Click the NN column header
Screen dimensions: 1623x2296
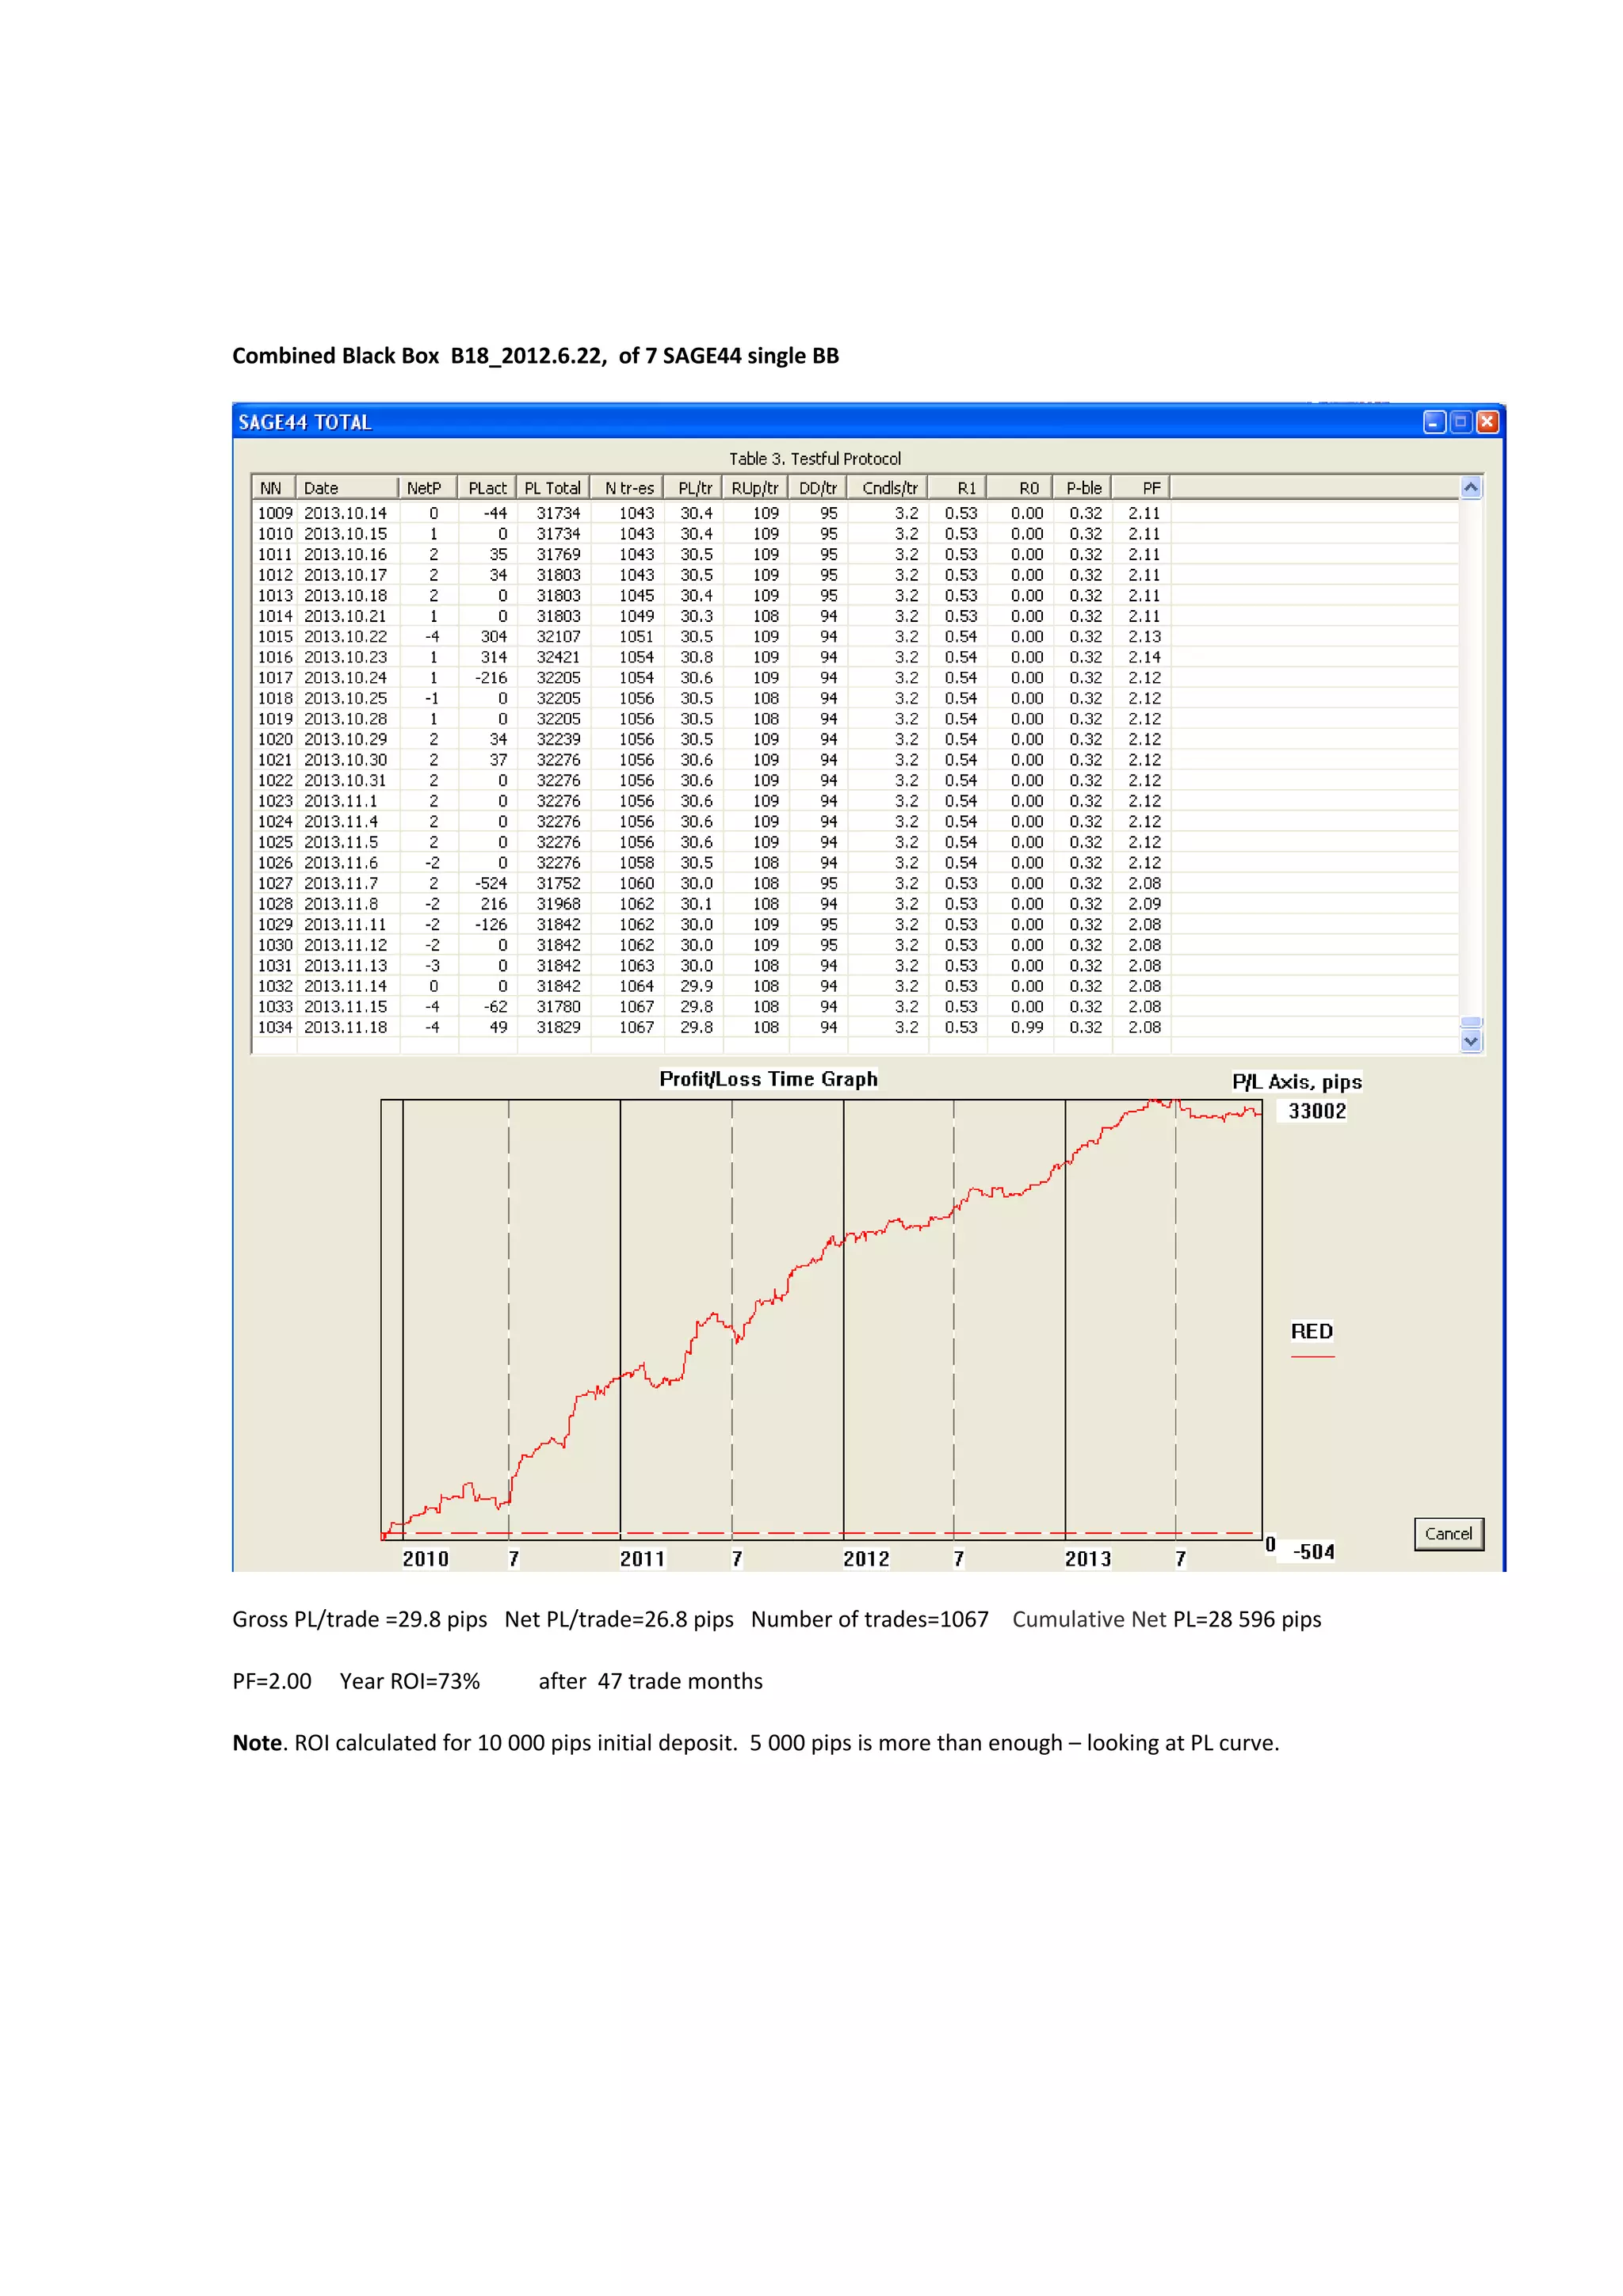(271, 488)
